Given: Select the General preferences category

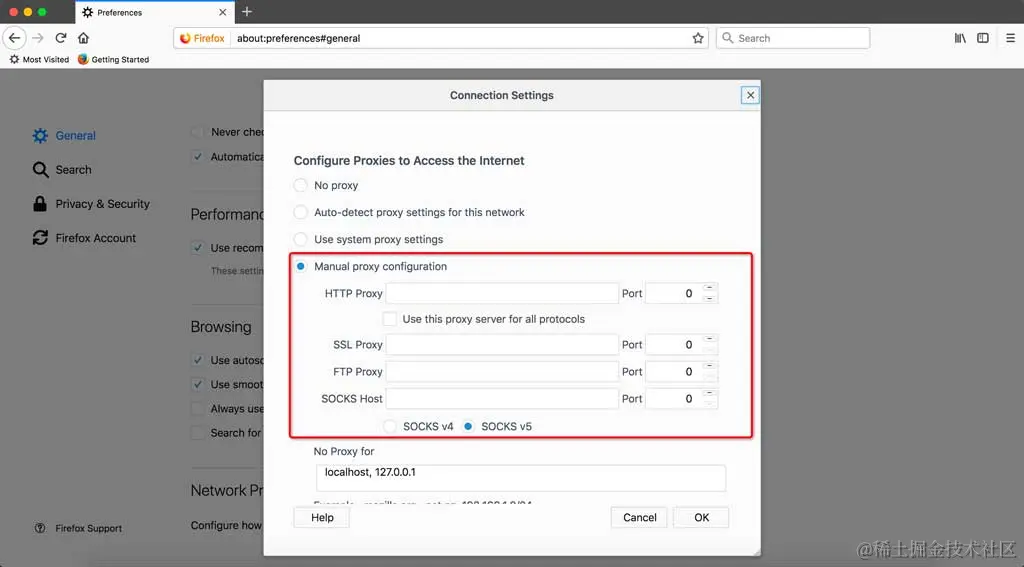Looking at the screenshot, I should 64,136.
